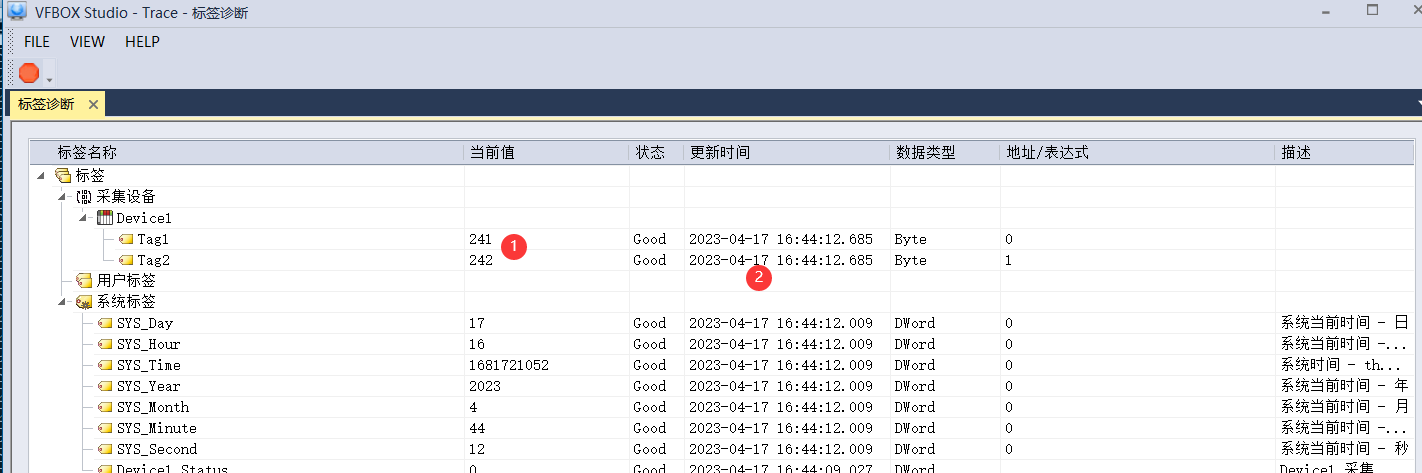Select the Tag1 row label

click(153, 239)
